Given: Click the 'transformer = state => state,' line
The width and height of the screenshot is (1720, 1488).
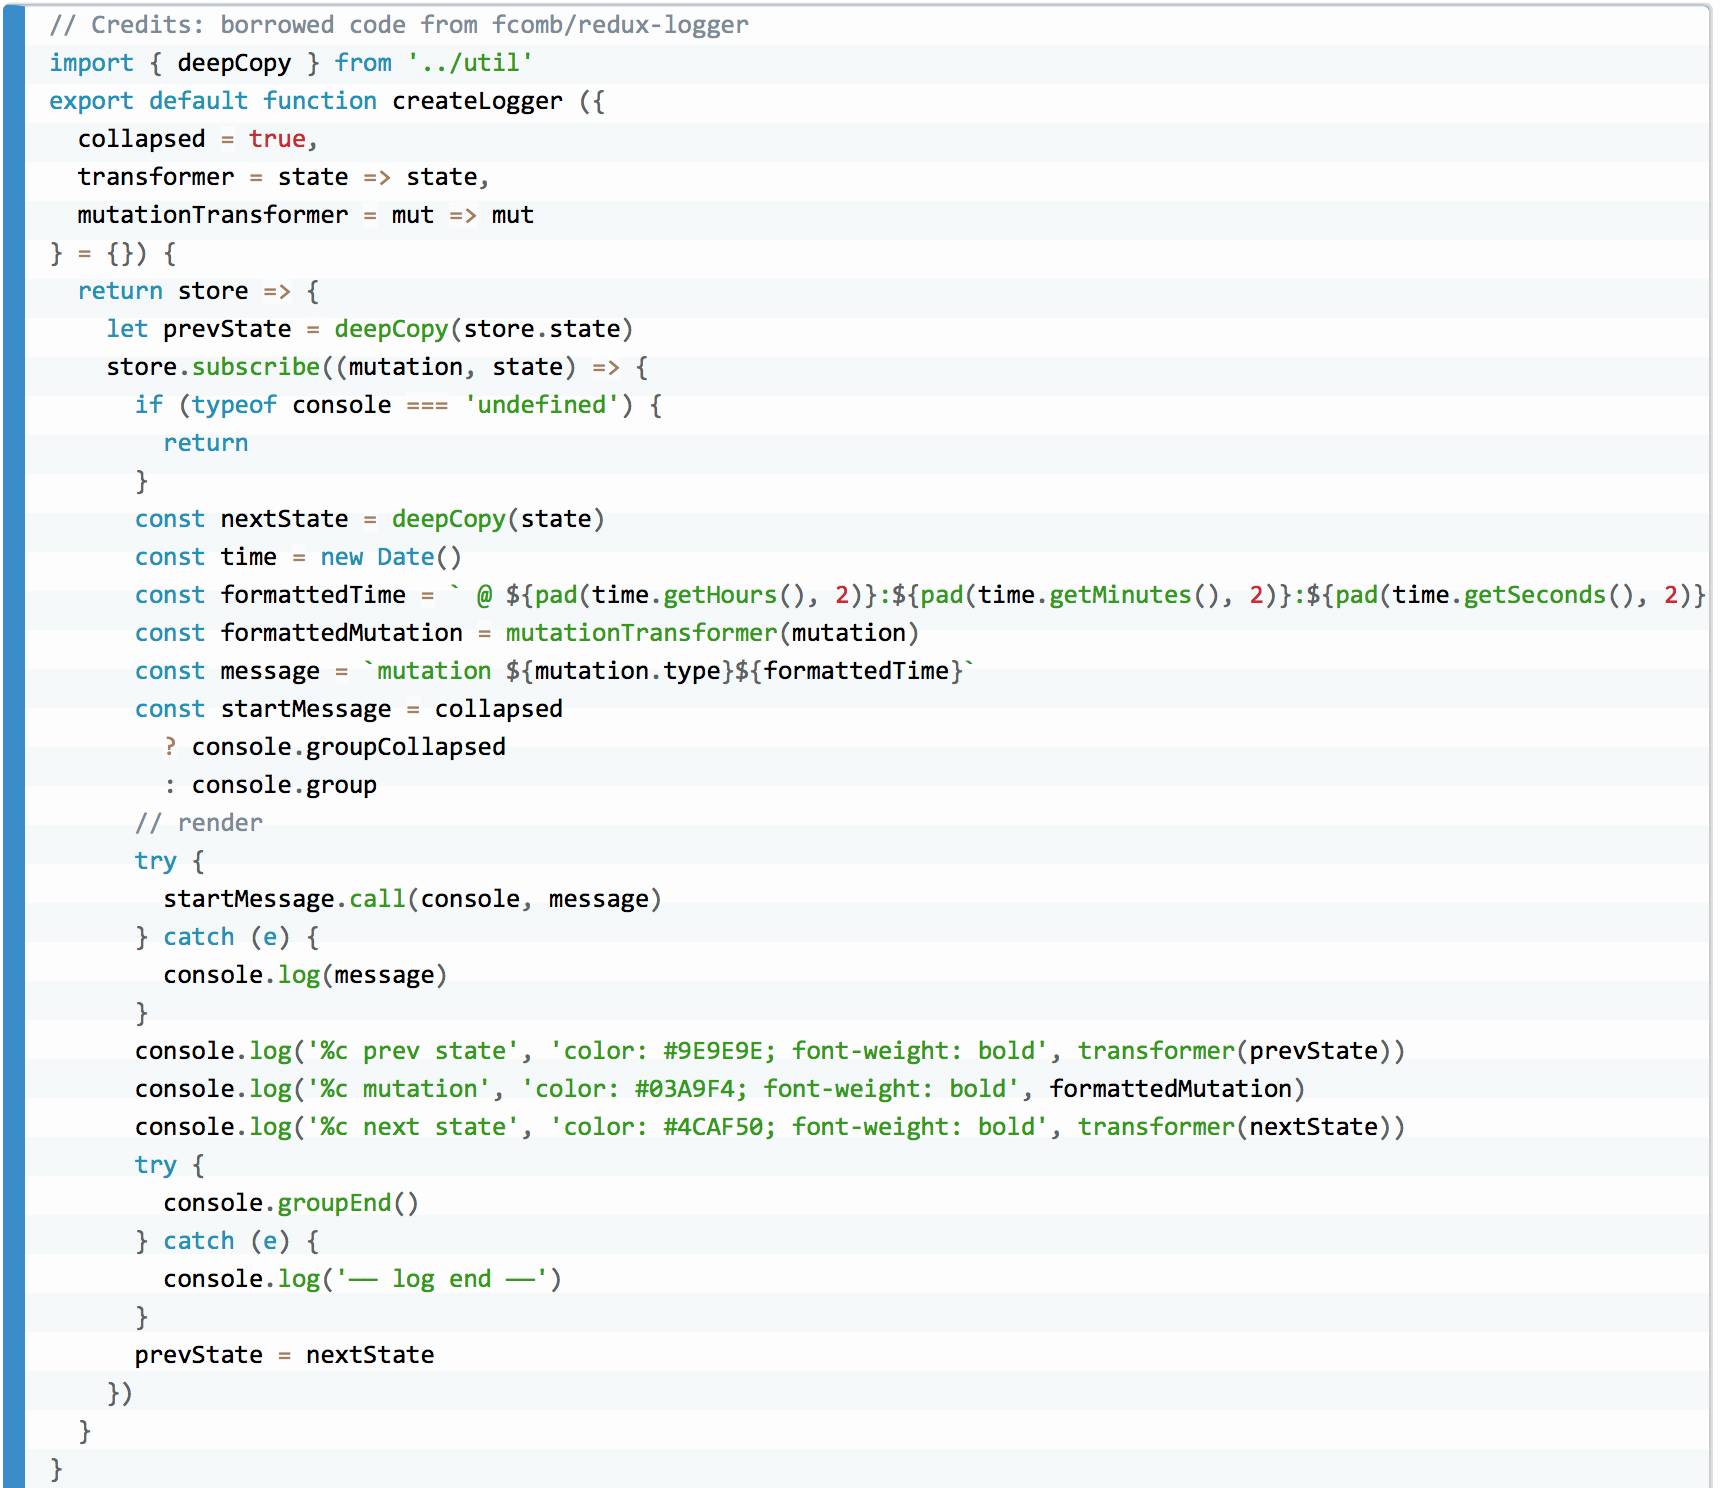Looking at the screenshot, I should coord(284,177).
